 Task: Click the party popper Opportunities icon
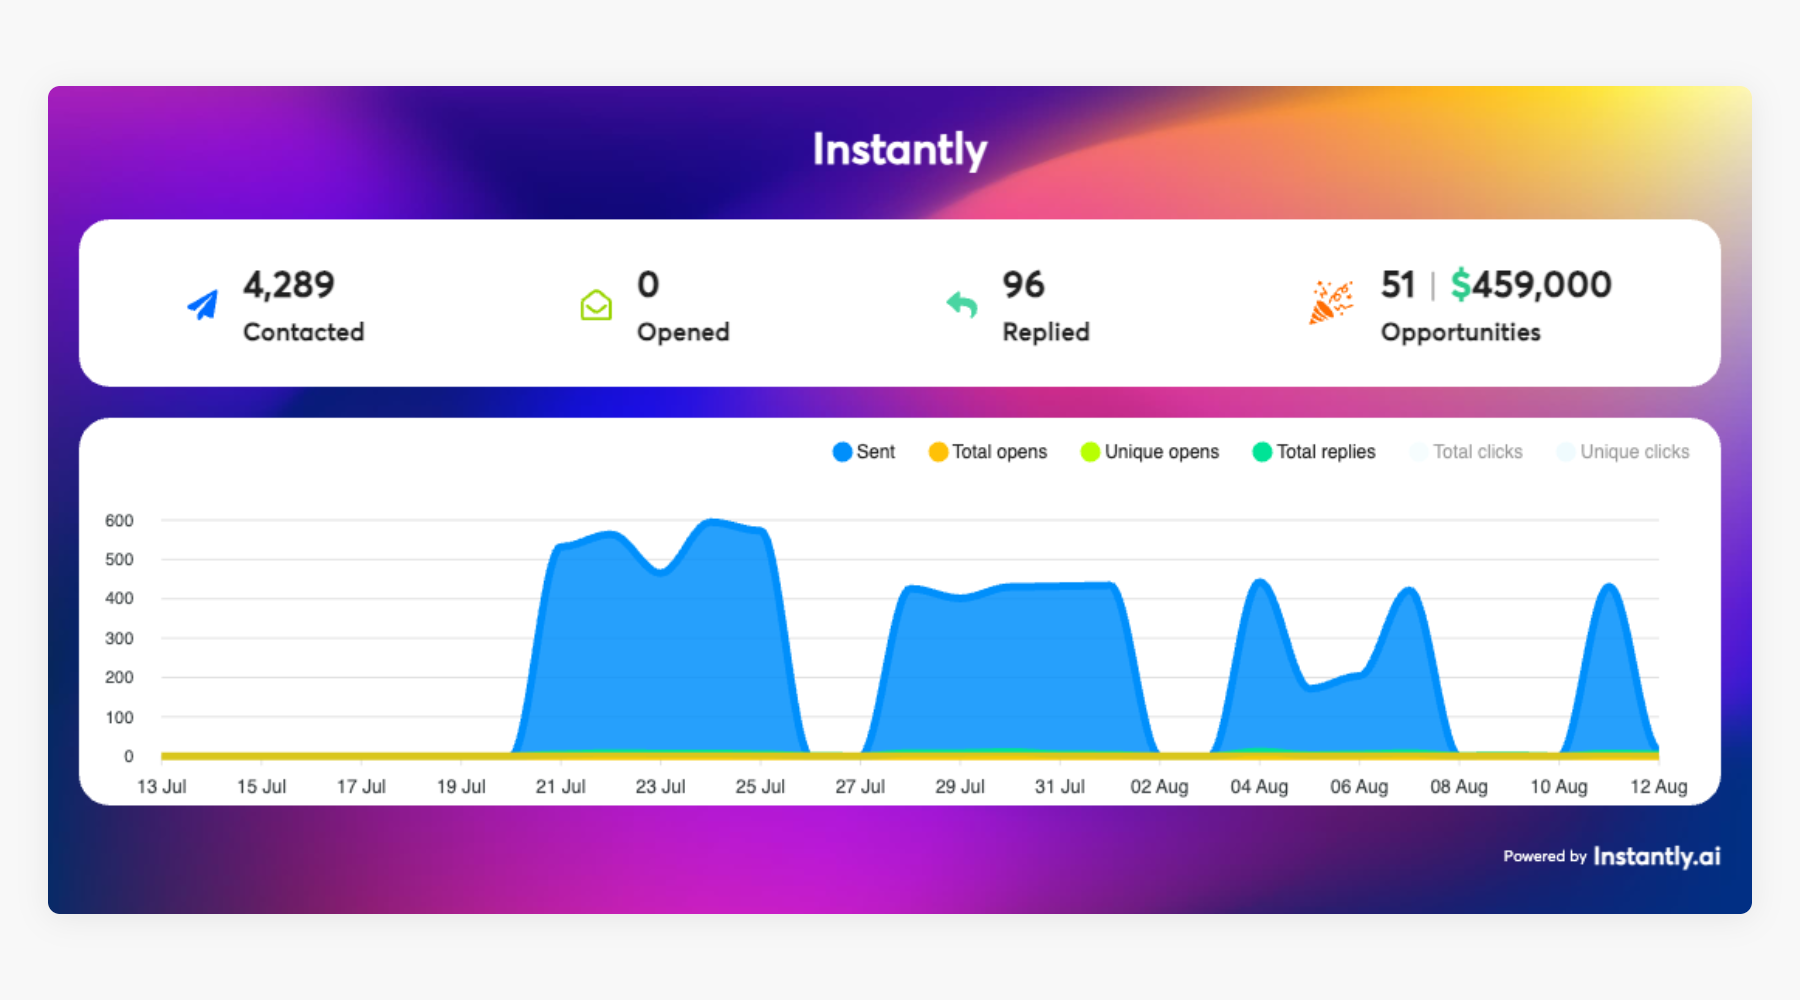coord(1331,302)
